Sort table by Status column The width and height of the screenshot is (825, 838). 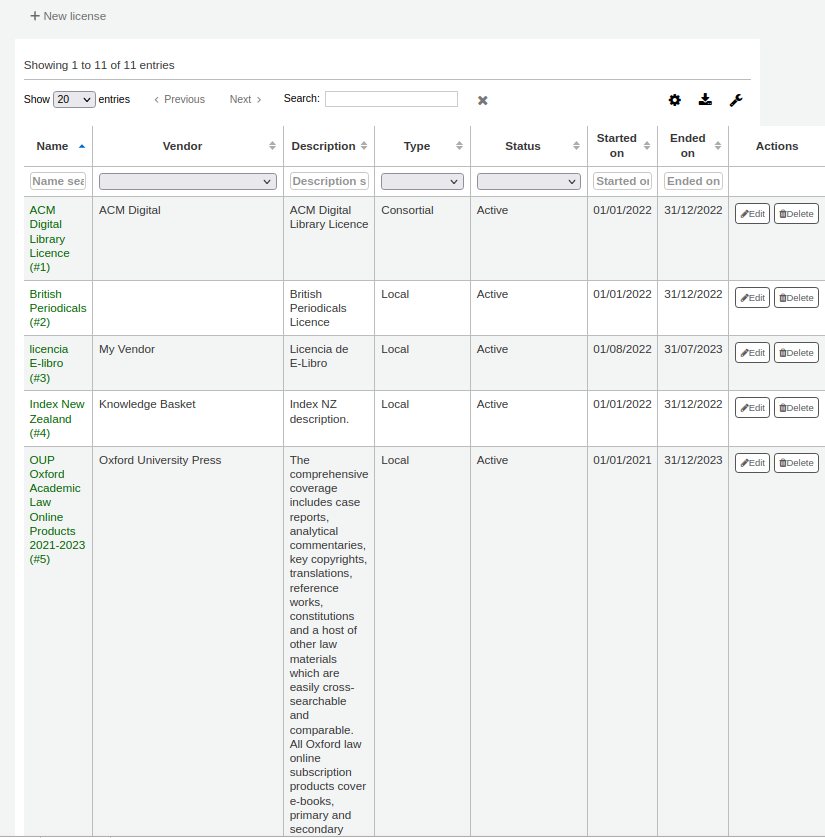pyautogui.click(x=528, y=146)
